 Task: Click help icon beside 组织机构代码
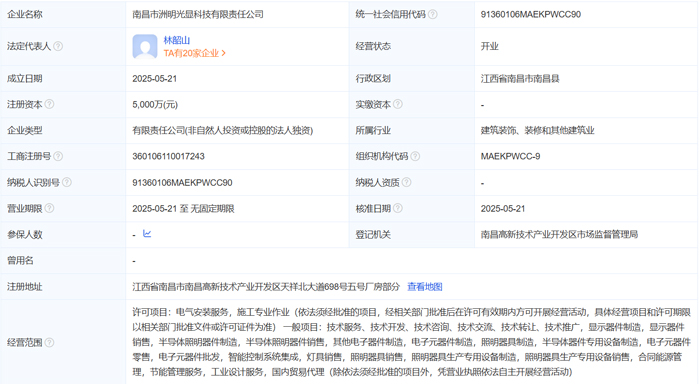[x=415, y=156]
